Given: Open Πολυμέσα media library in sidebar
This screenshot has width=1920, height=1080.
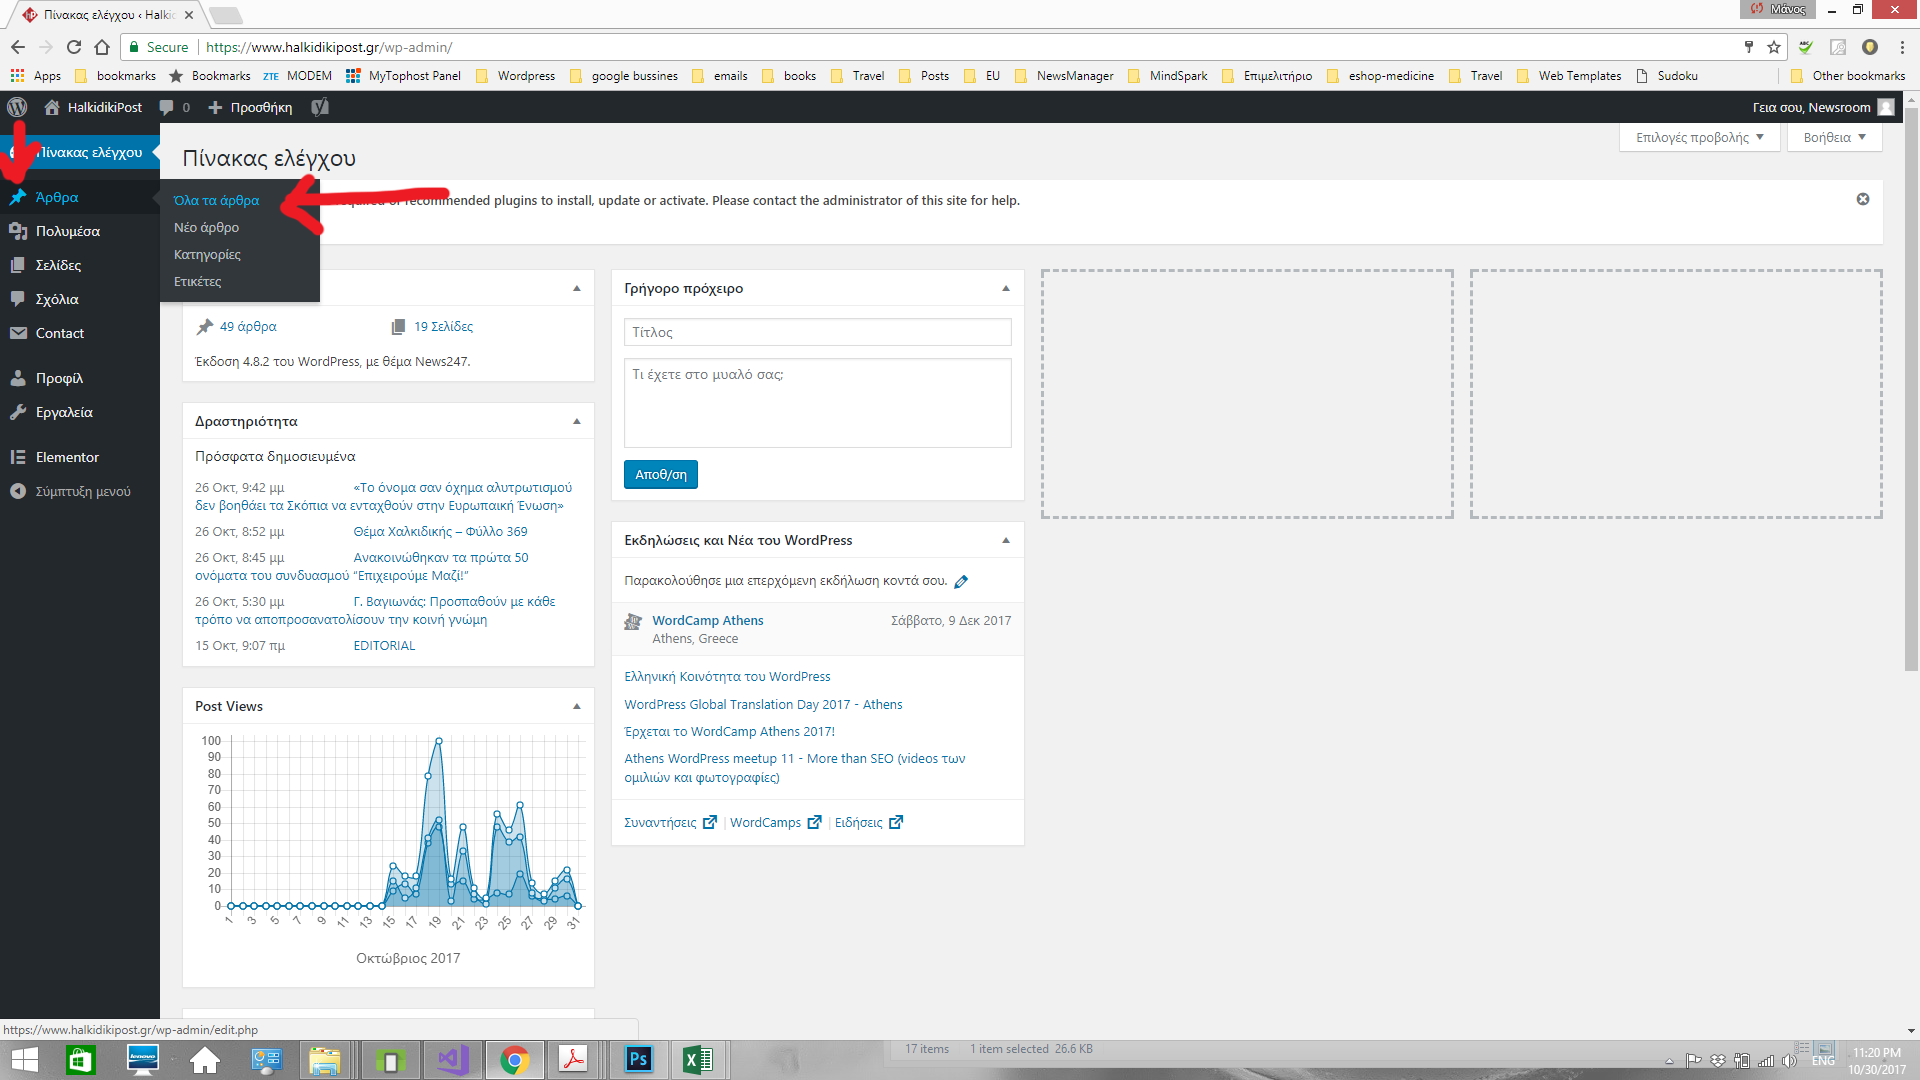Looking at the screenshot, I should click(67, 231).
